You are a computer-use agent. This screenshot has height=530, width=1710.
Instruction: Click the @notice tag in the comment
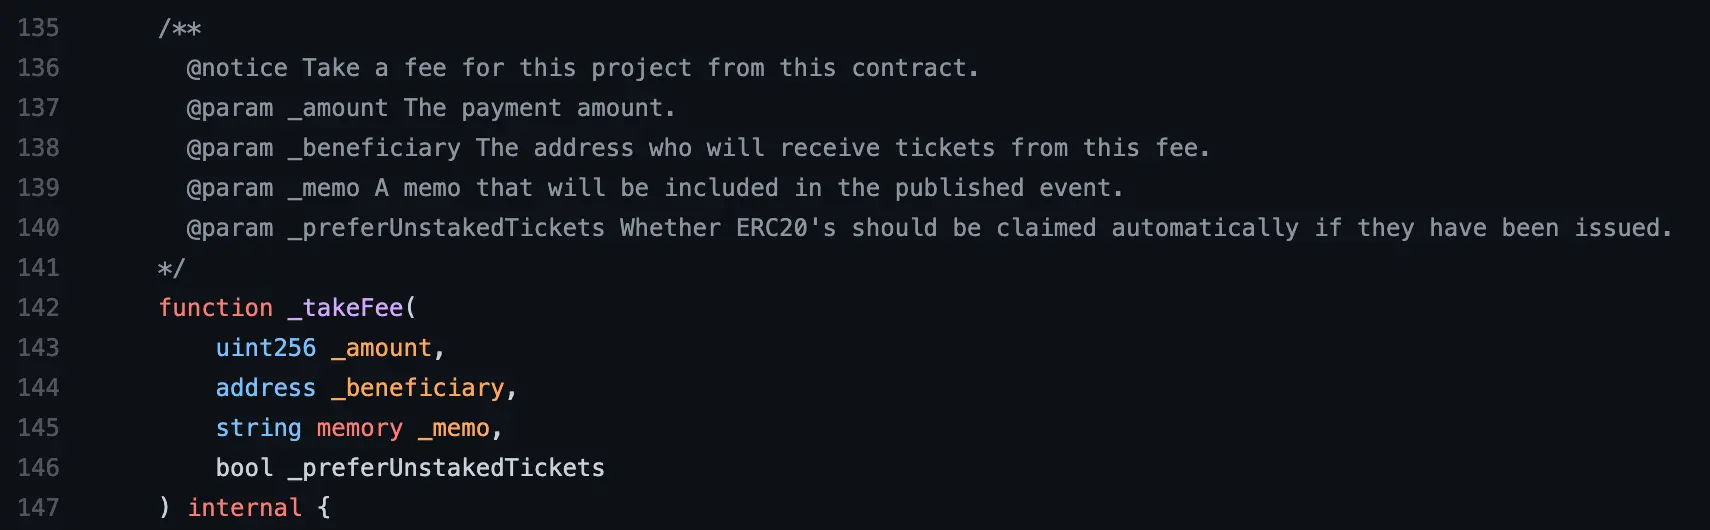[x=237, y=68]
